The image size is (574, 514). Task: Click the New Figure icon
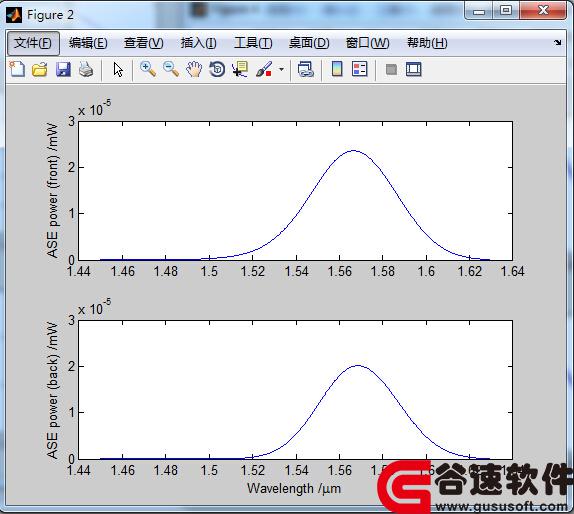[x=17, y=69]
